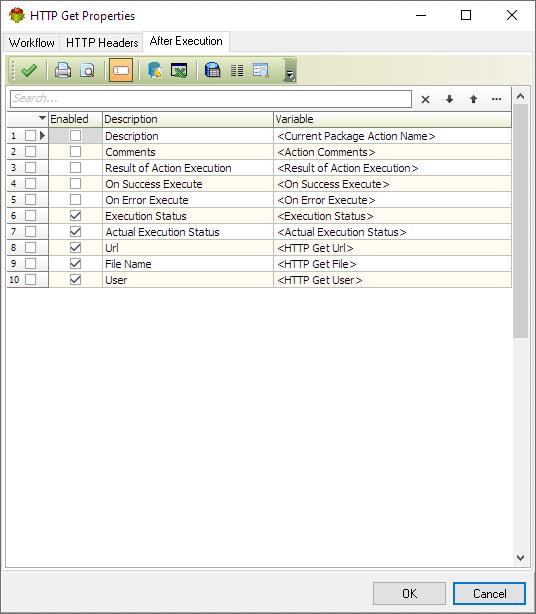Sort by the Enabled column header
Screen dimensions: 536x614
point(75,119)
